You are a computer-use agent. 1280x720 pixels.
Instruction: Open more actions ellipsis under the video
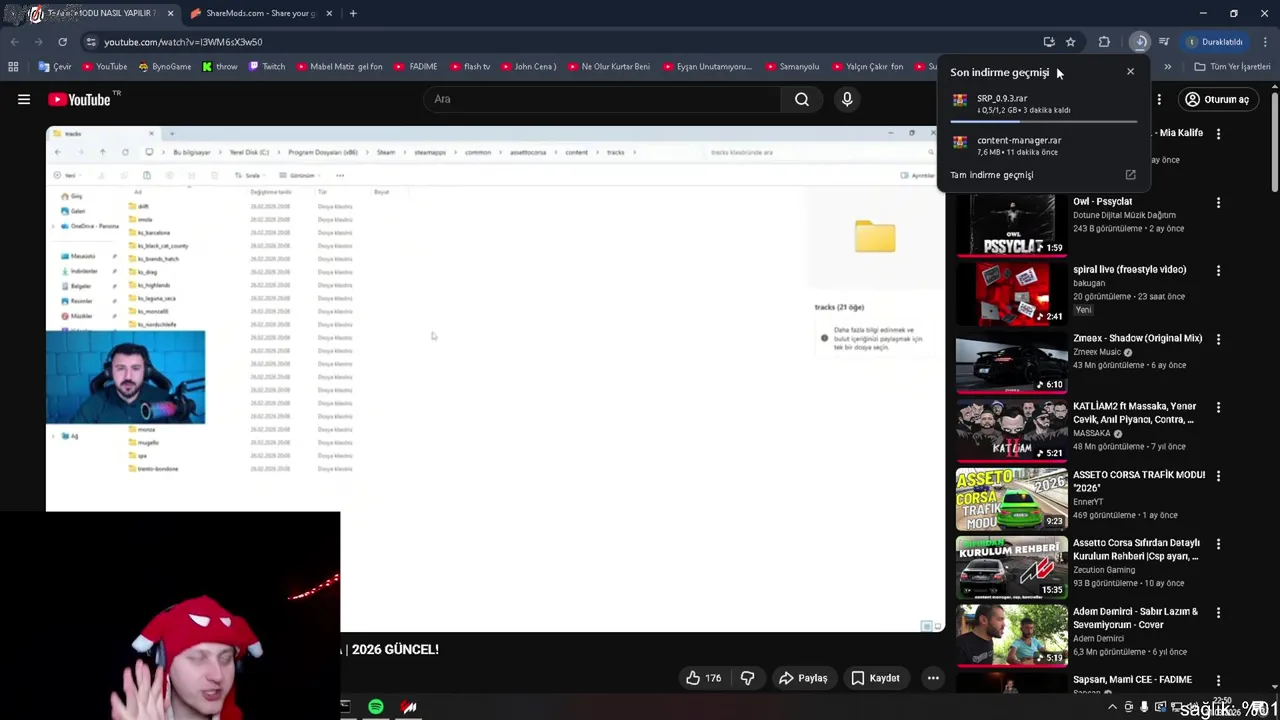tap(933, 678)
